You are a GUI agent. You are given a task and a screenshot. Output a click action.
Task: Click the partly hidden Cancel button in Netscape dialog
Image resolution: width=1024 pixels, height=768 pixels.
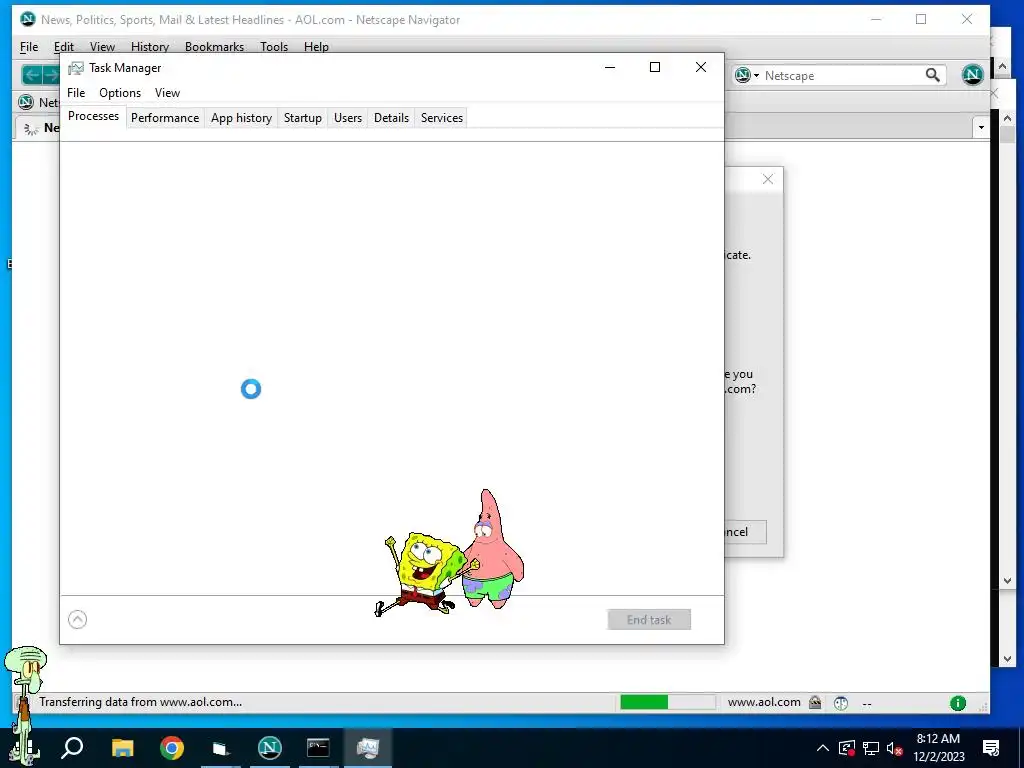point(745,532)
